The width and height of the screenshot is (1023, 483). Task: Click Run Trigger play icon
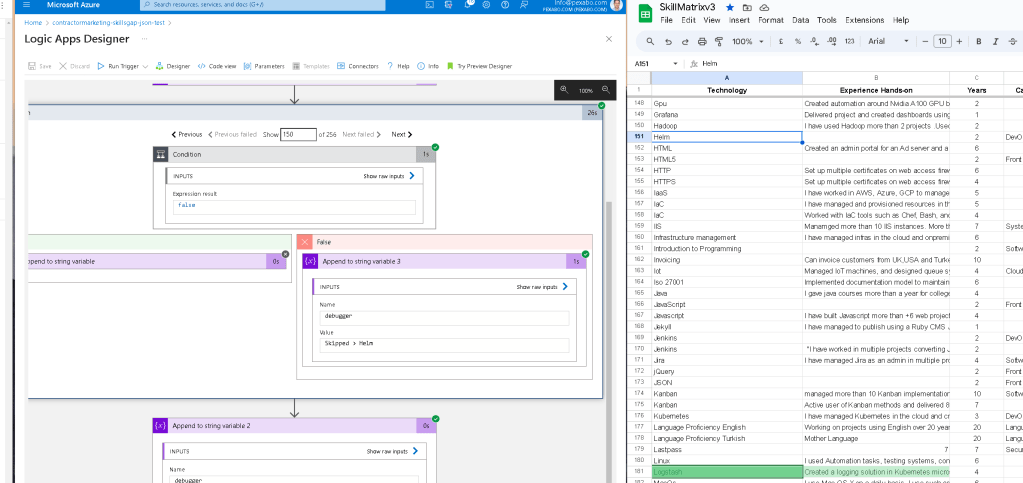click(x=101, y=66)
